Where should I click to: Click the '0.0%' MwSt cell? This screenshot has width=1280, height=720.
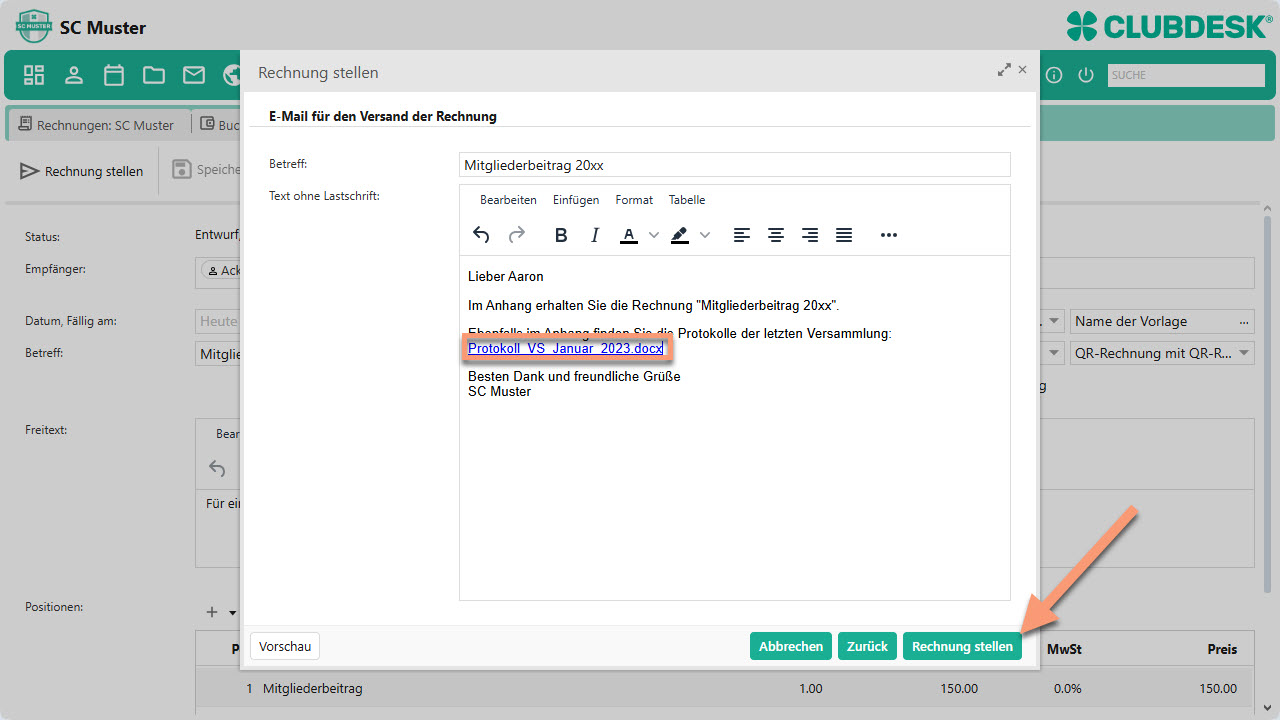(1068, 689)
